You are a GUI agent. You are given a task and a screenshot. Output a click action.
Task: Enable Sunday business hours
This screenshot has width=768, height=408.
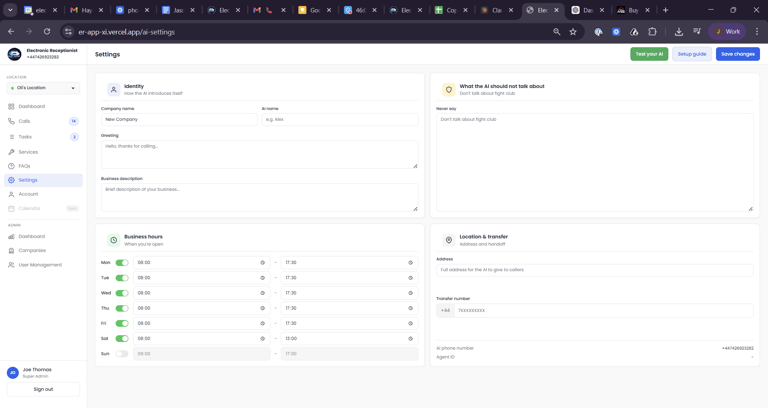[x=122, y=354]
